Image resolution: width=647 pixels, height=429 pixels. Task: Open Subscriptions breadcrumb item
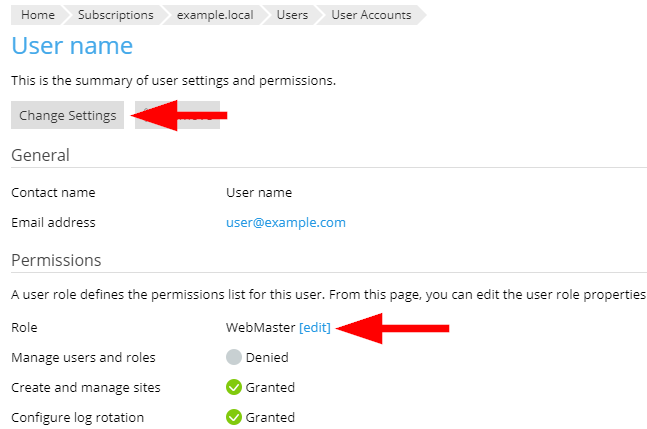point(116,15)
